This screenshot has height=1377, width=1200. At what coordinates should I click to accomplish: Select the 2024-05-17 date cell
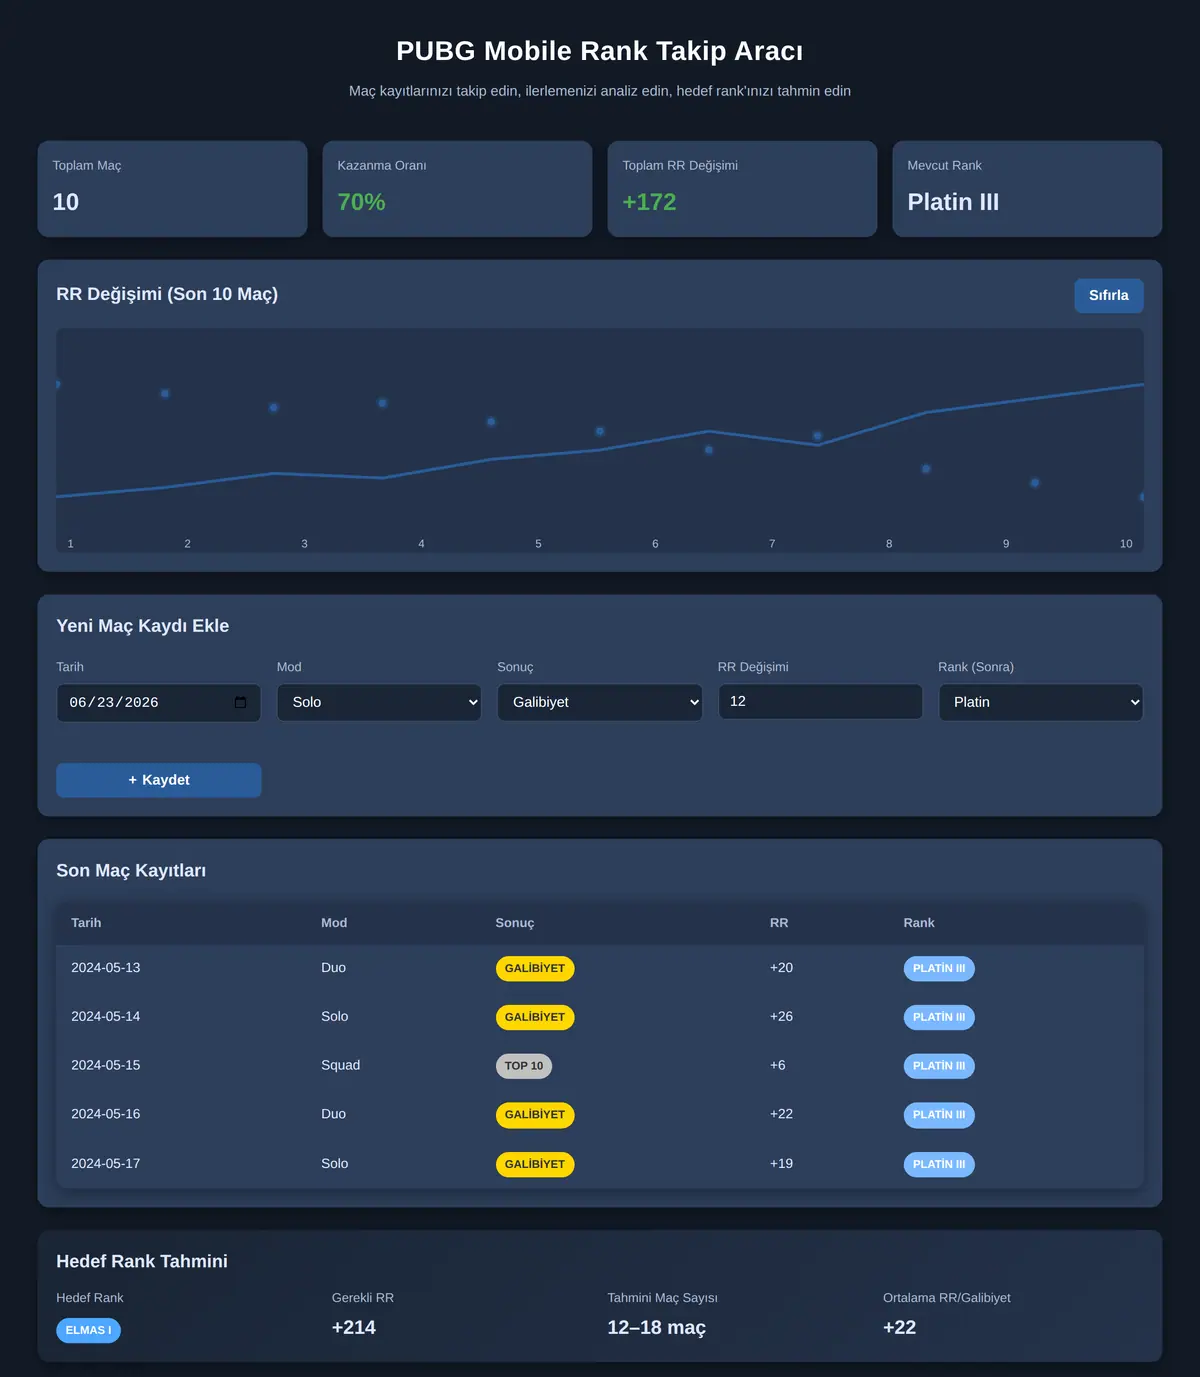[106, 1164]
